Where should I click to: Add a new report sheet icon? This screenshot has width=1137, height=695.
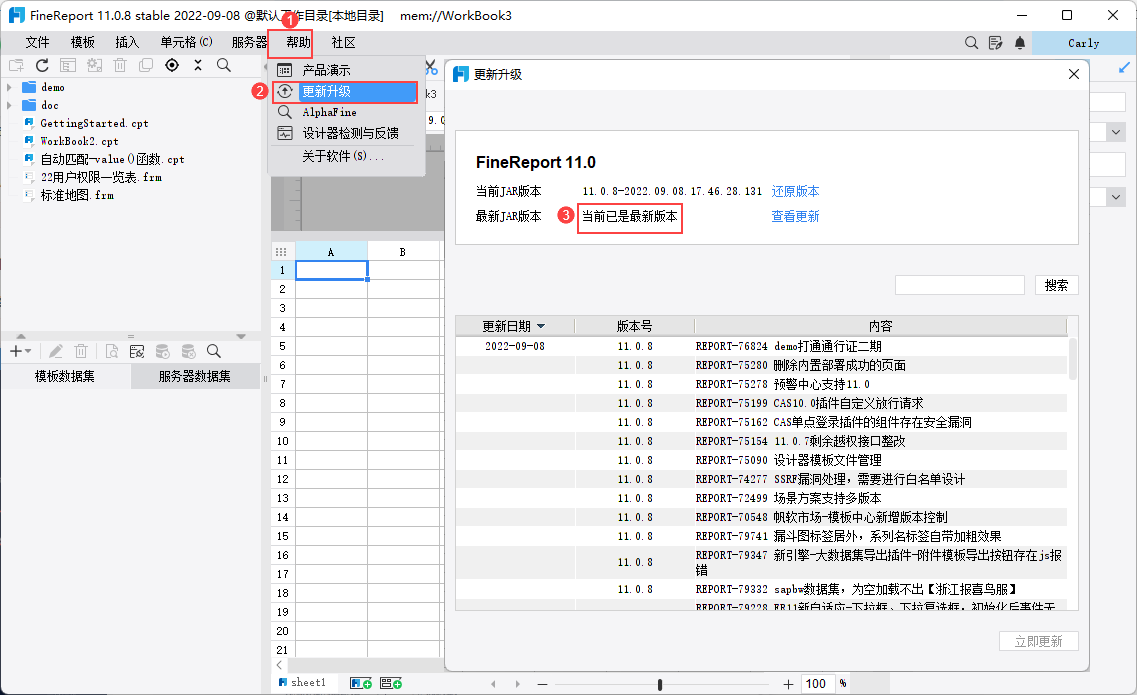(x=360, y=683)
